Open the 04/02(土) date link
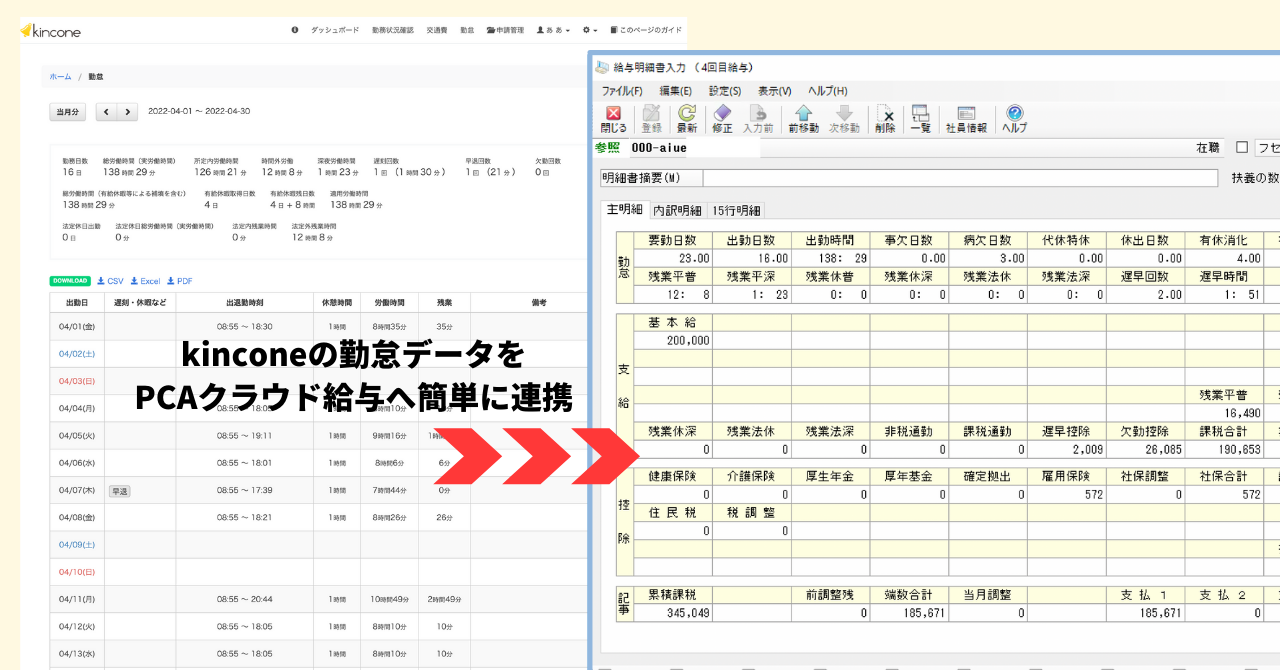This screenshot has height=670, width=1280. [77, 354]
